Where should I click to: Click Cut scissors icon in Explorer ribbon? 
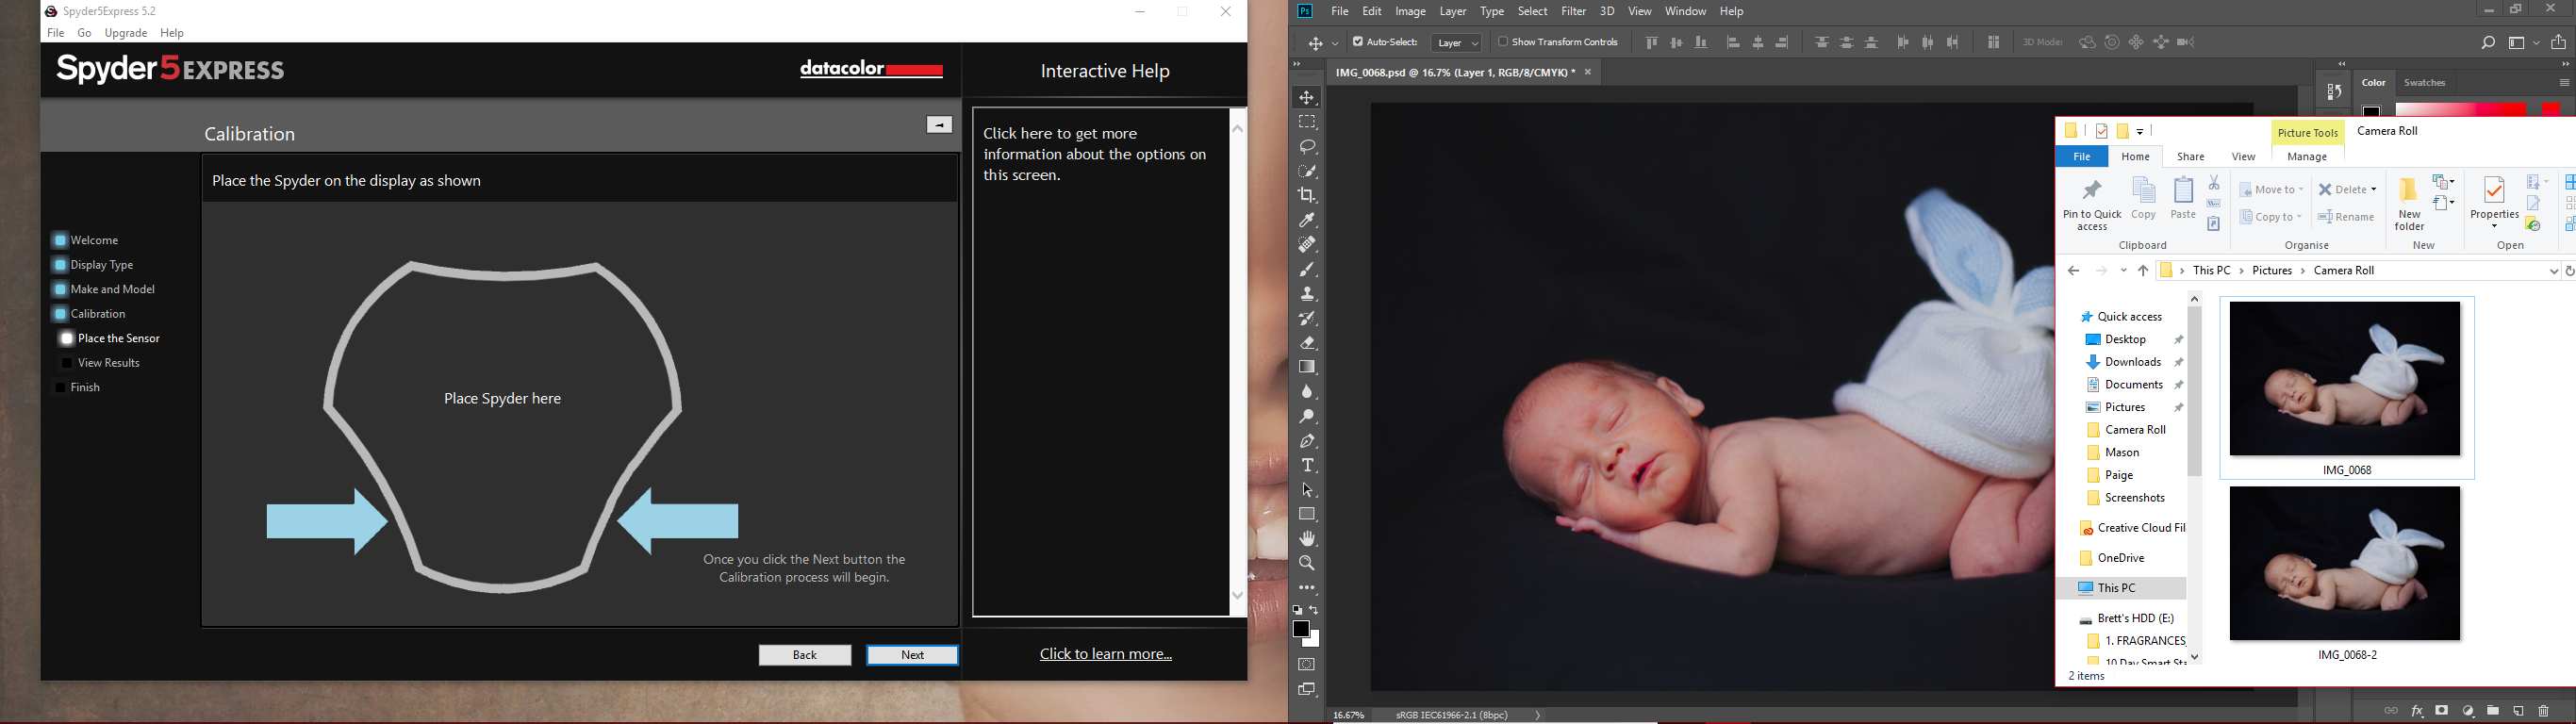pyautogui.click(x=2214, y=183)
